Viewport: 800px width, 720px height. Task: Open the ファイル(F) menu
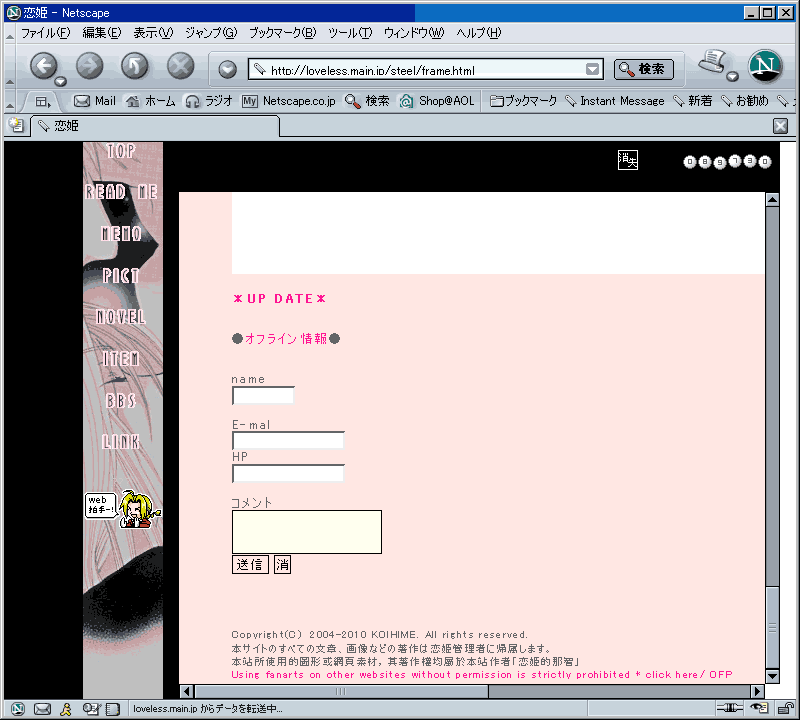click(x=45, y=33)
